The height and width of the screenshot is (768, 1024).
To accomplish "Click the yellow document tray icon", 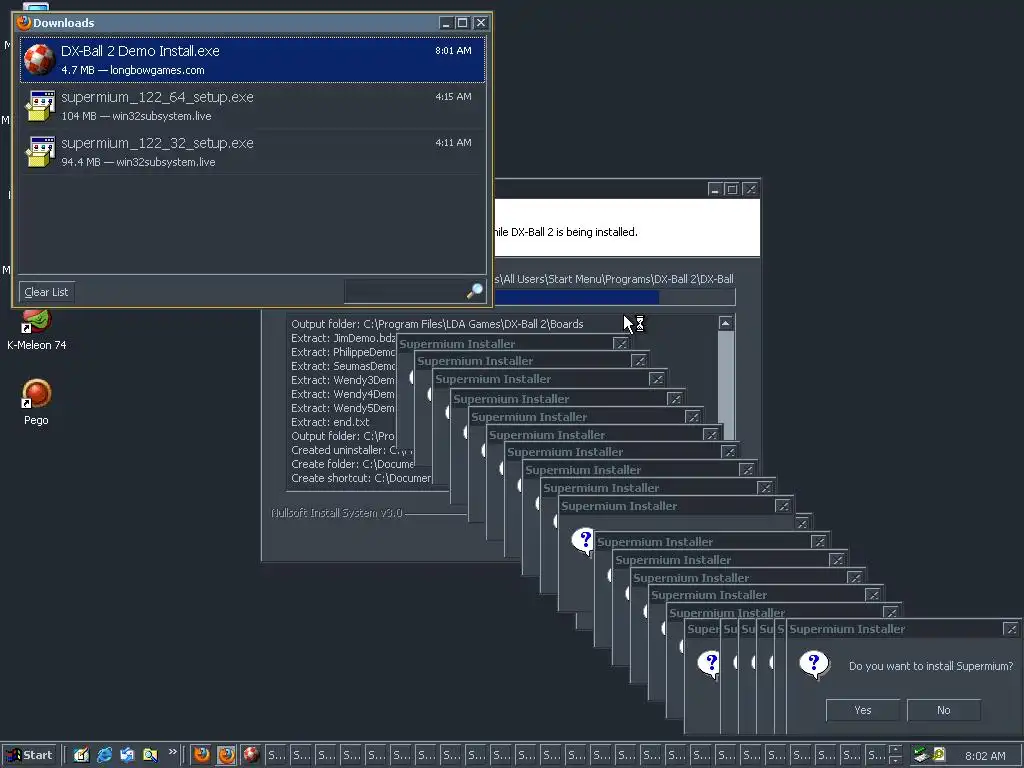I will pyautogui.click(x=938, y=755).
